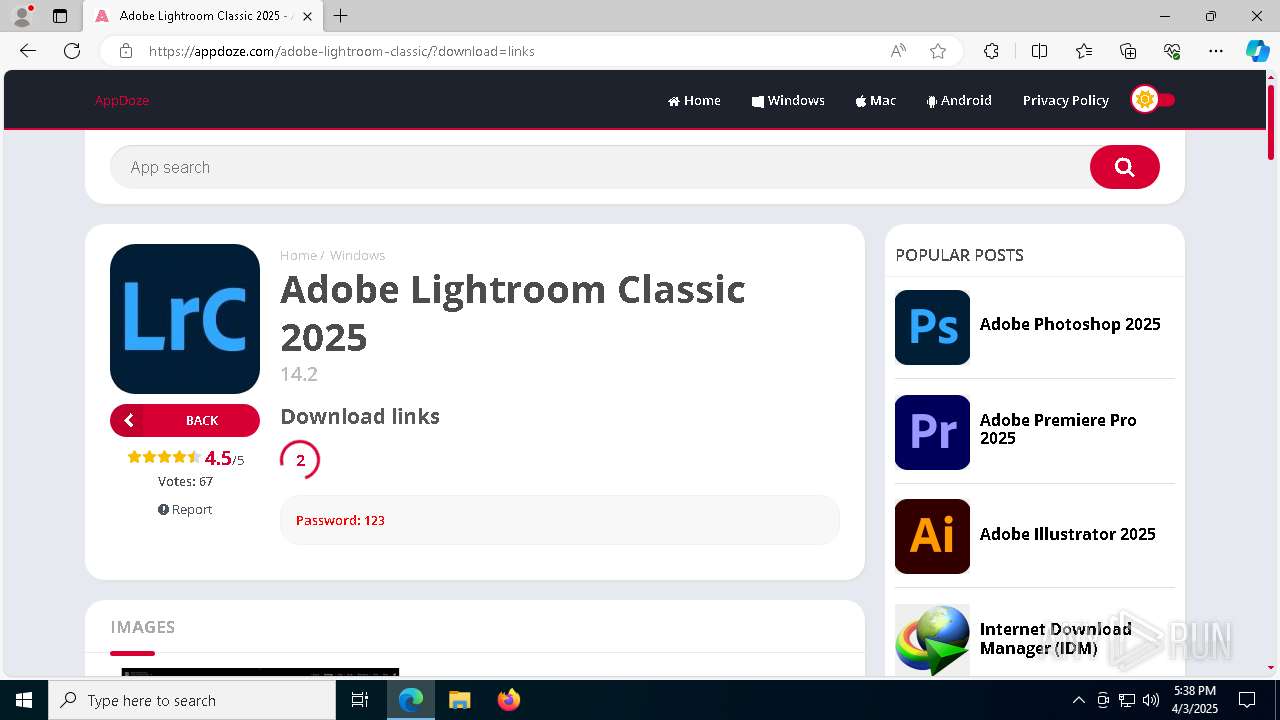This screenshot has width=1280, height=720.
Task: Click the AppDoze site logo
Action: [x=122, y=100]
